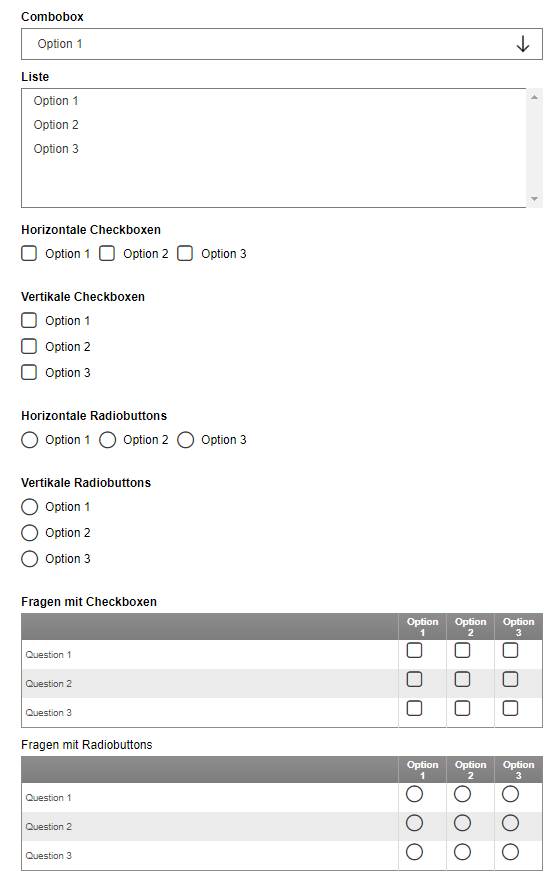Image resolution: width=557 pixels, height=881 pixels.
Task: Select Question 1 Option 2 in Fragen mit Radiobuttons
Action: point(462,794)
